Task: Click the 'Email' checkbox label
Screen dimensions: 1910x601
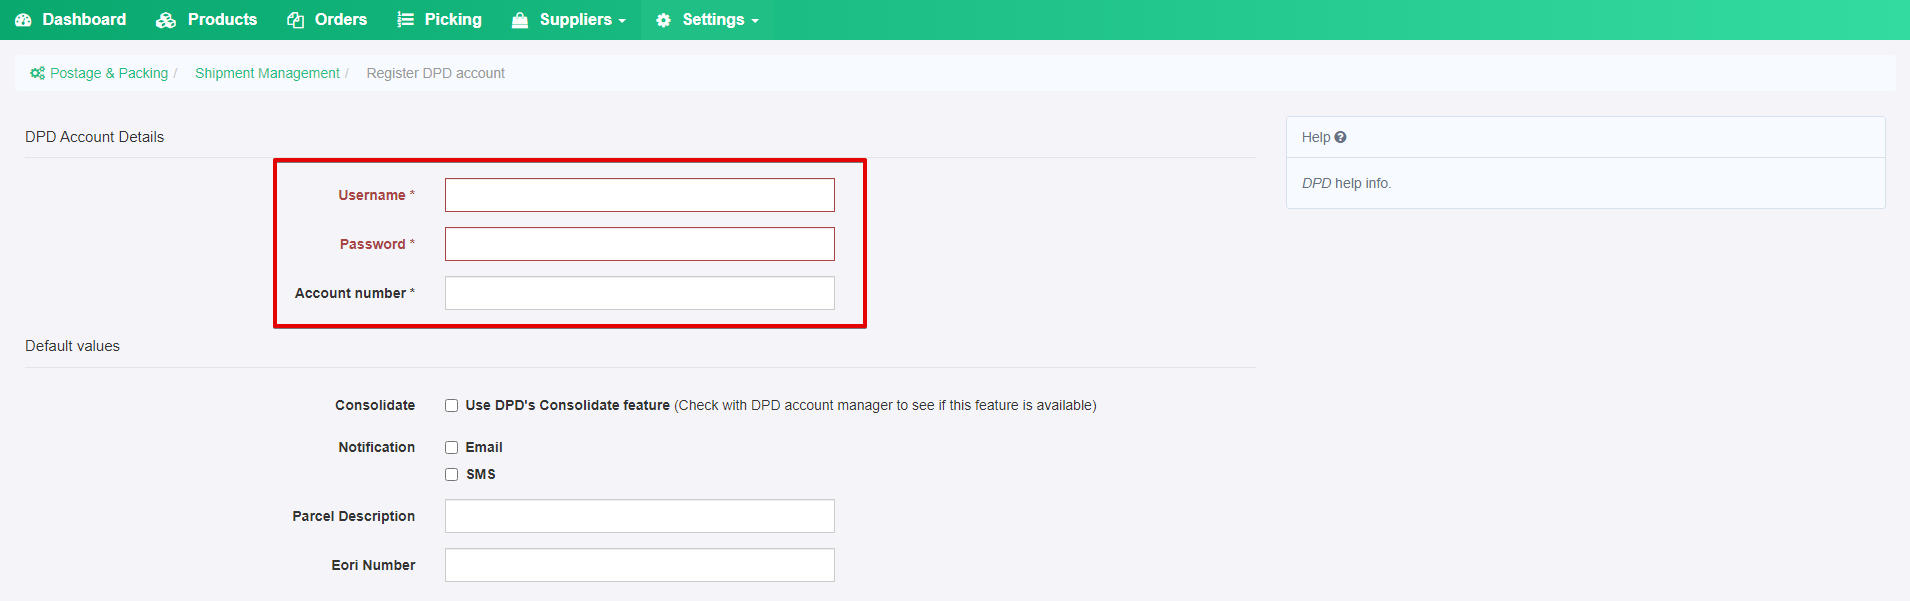Action: [x=484, y=447]
